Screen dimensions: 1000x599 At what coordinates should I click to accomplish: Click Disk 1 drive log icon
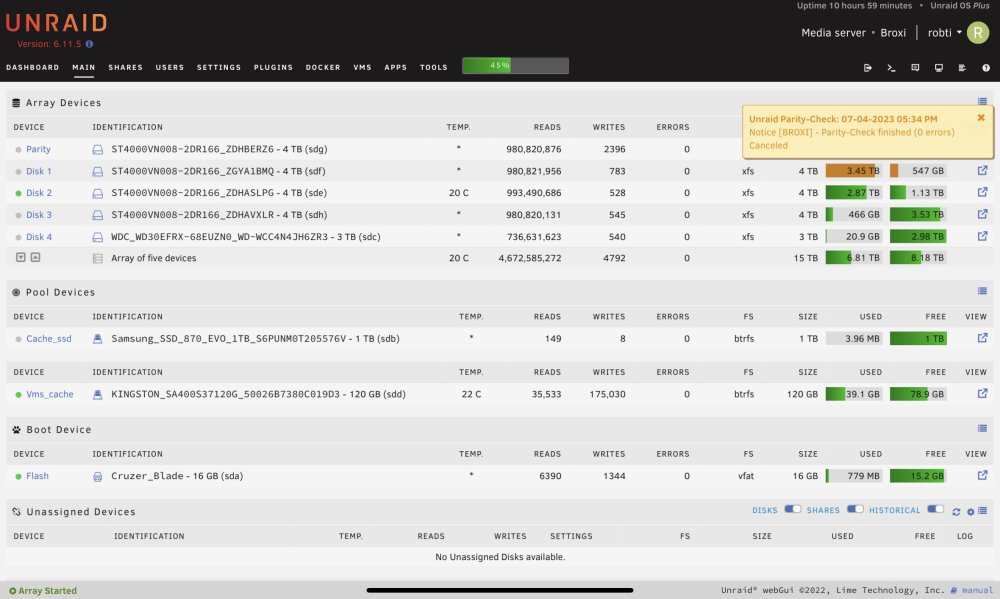tap(98, 171)
